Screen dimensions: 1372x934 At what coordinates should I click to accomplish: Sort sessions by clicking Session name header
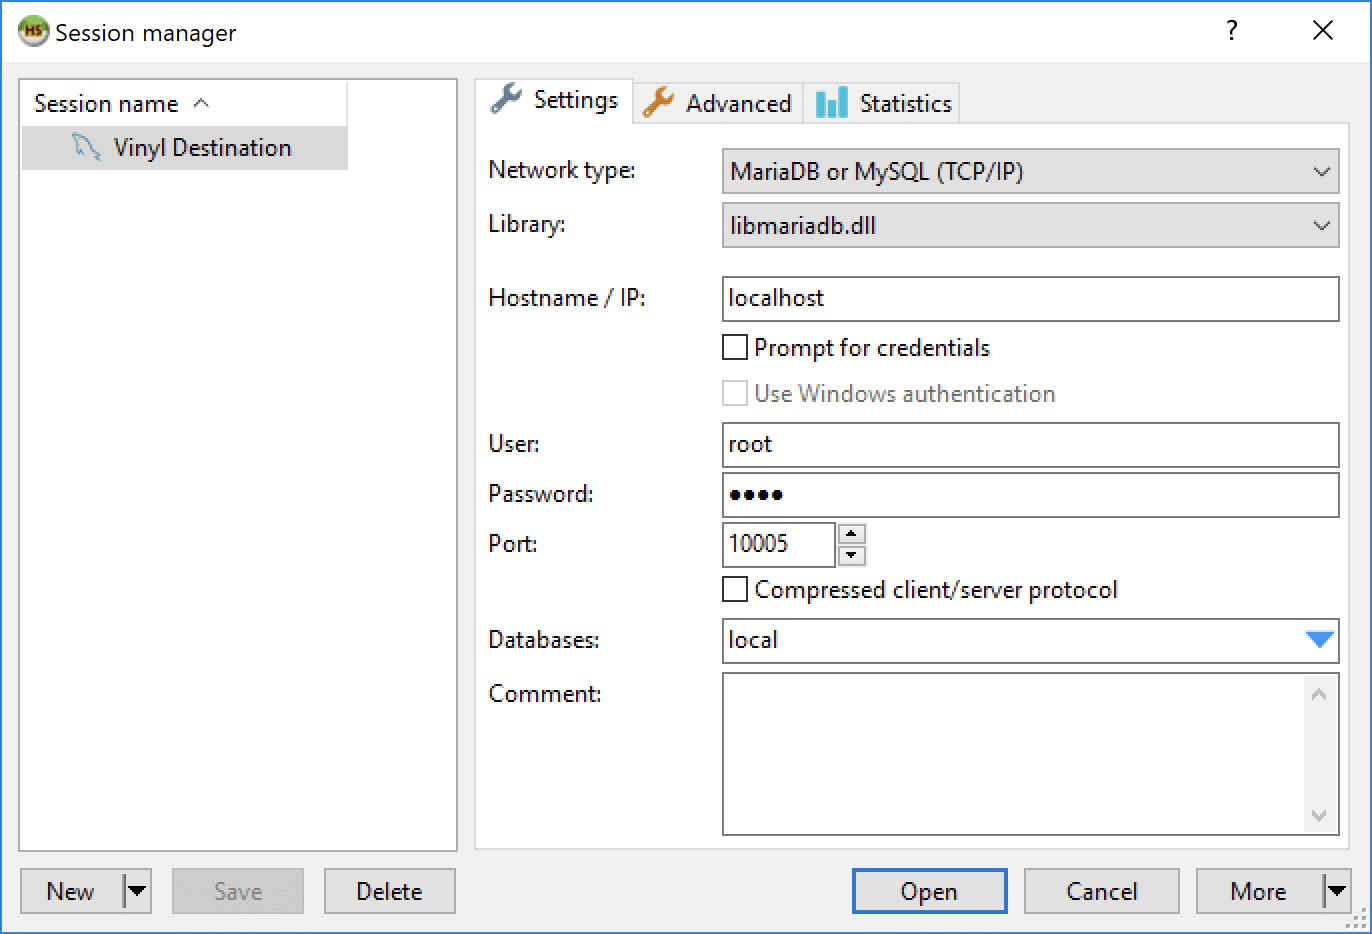104,103
